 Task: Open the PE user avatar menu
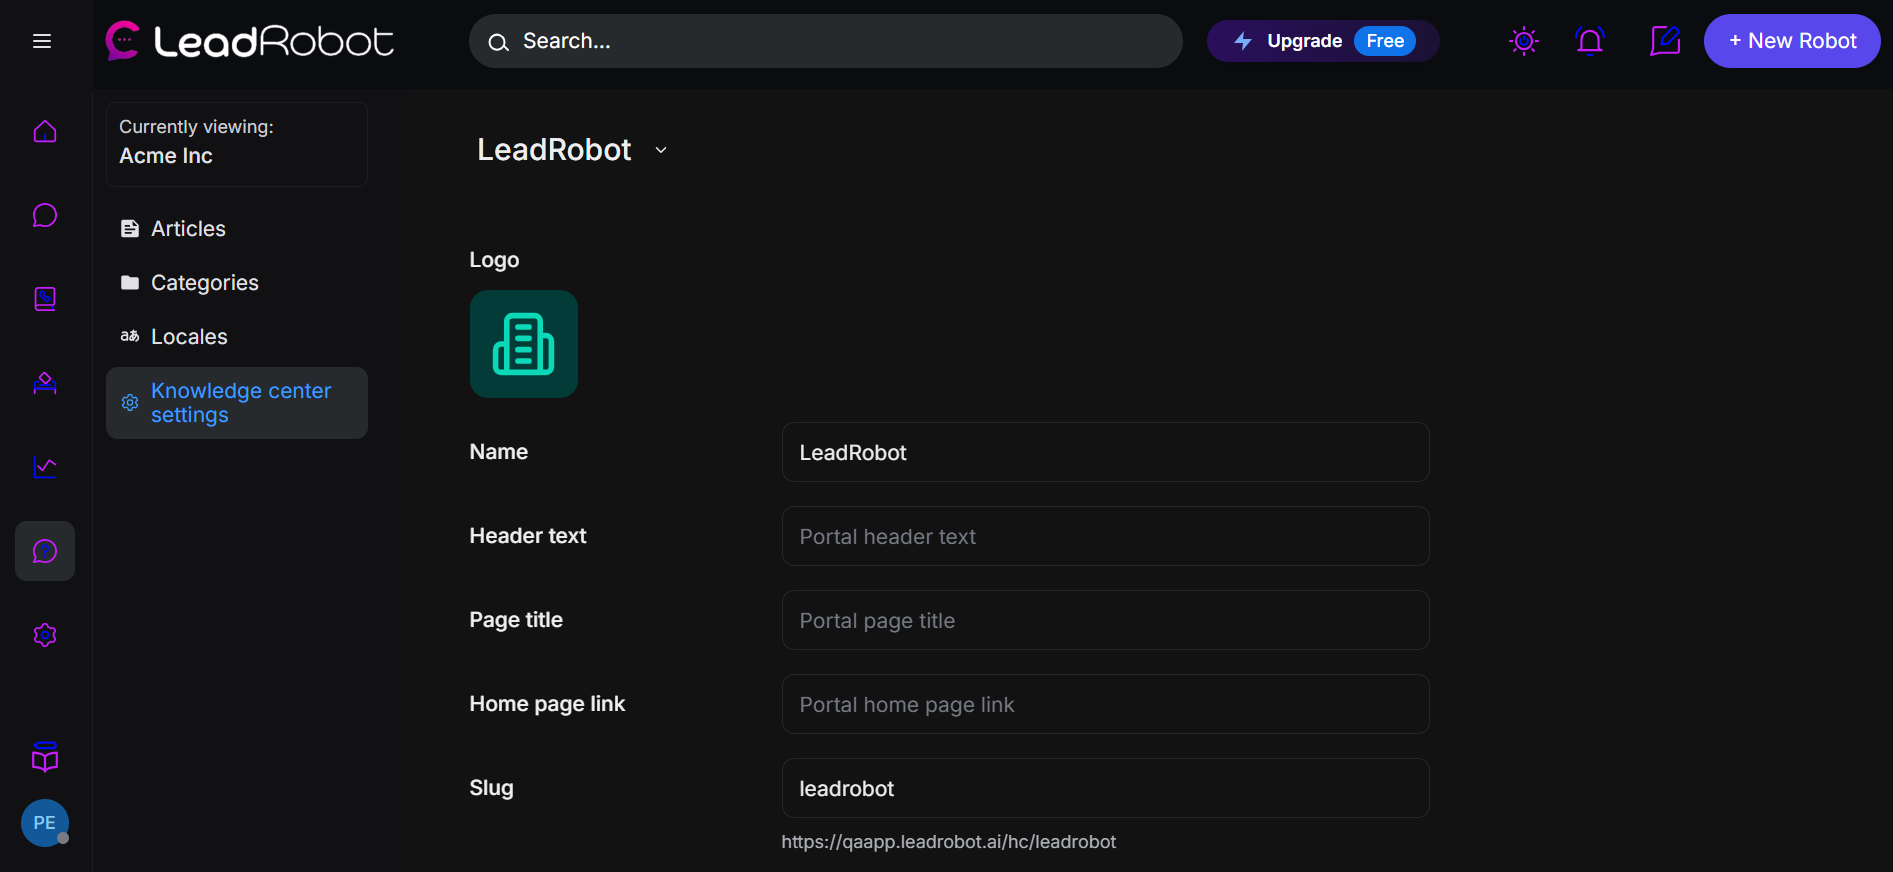(x=45, y=823)
